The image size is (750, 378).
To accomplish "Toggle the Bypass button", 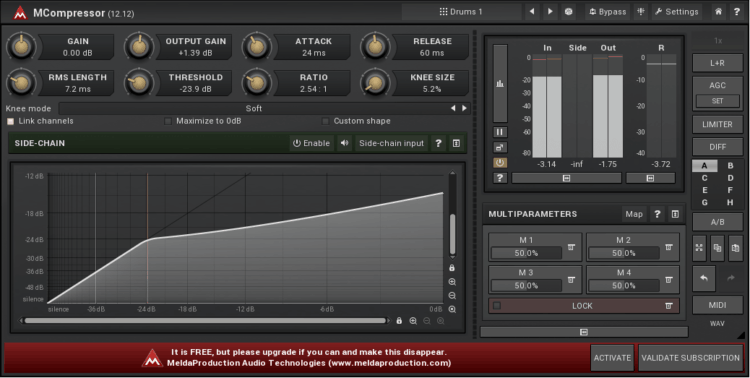I will [607, 12].
